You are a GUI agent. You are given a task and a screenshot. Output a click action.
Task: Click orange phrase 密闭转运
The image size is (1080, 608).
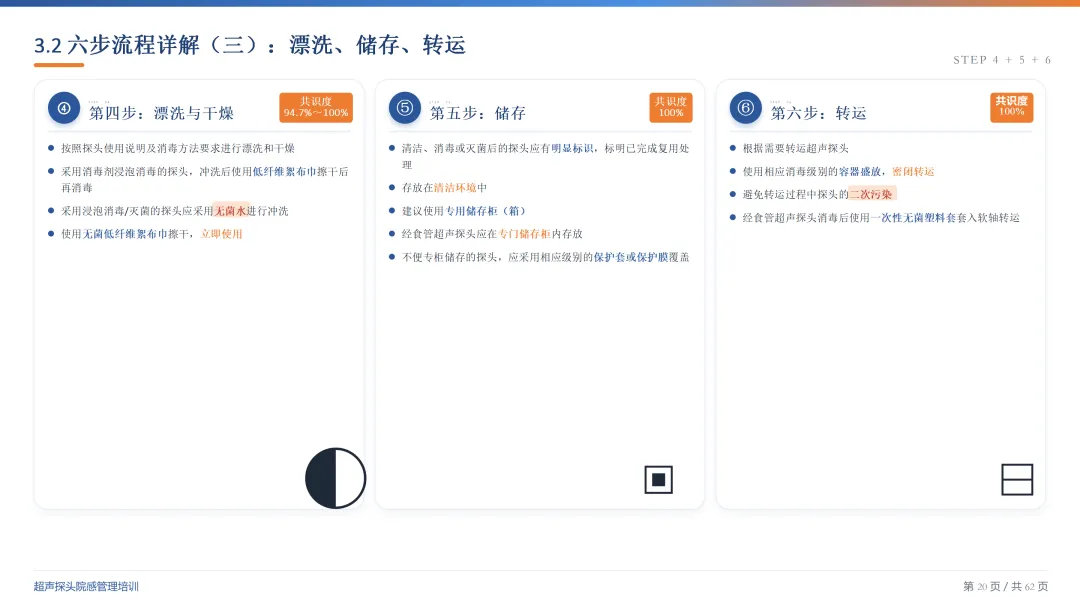coord(913,171)
